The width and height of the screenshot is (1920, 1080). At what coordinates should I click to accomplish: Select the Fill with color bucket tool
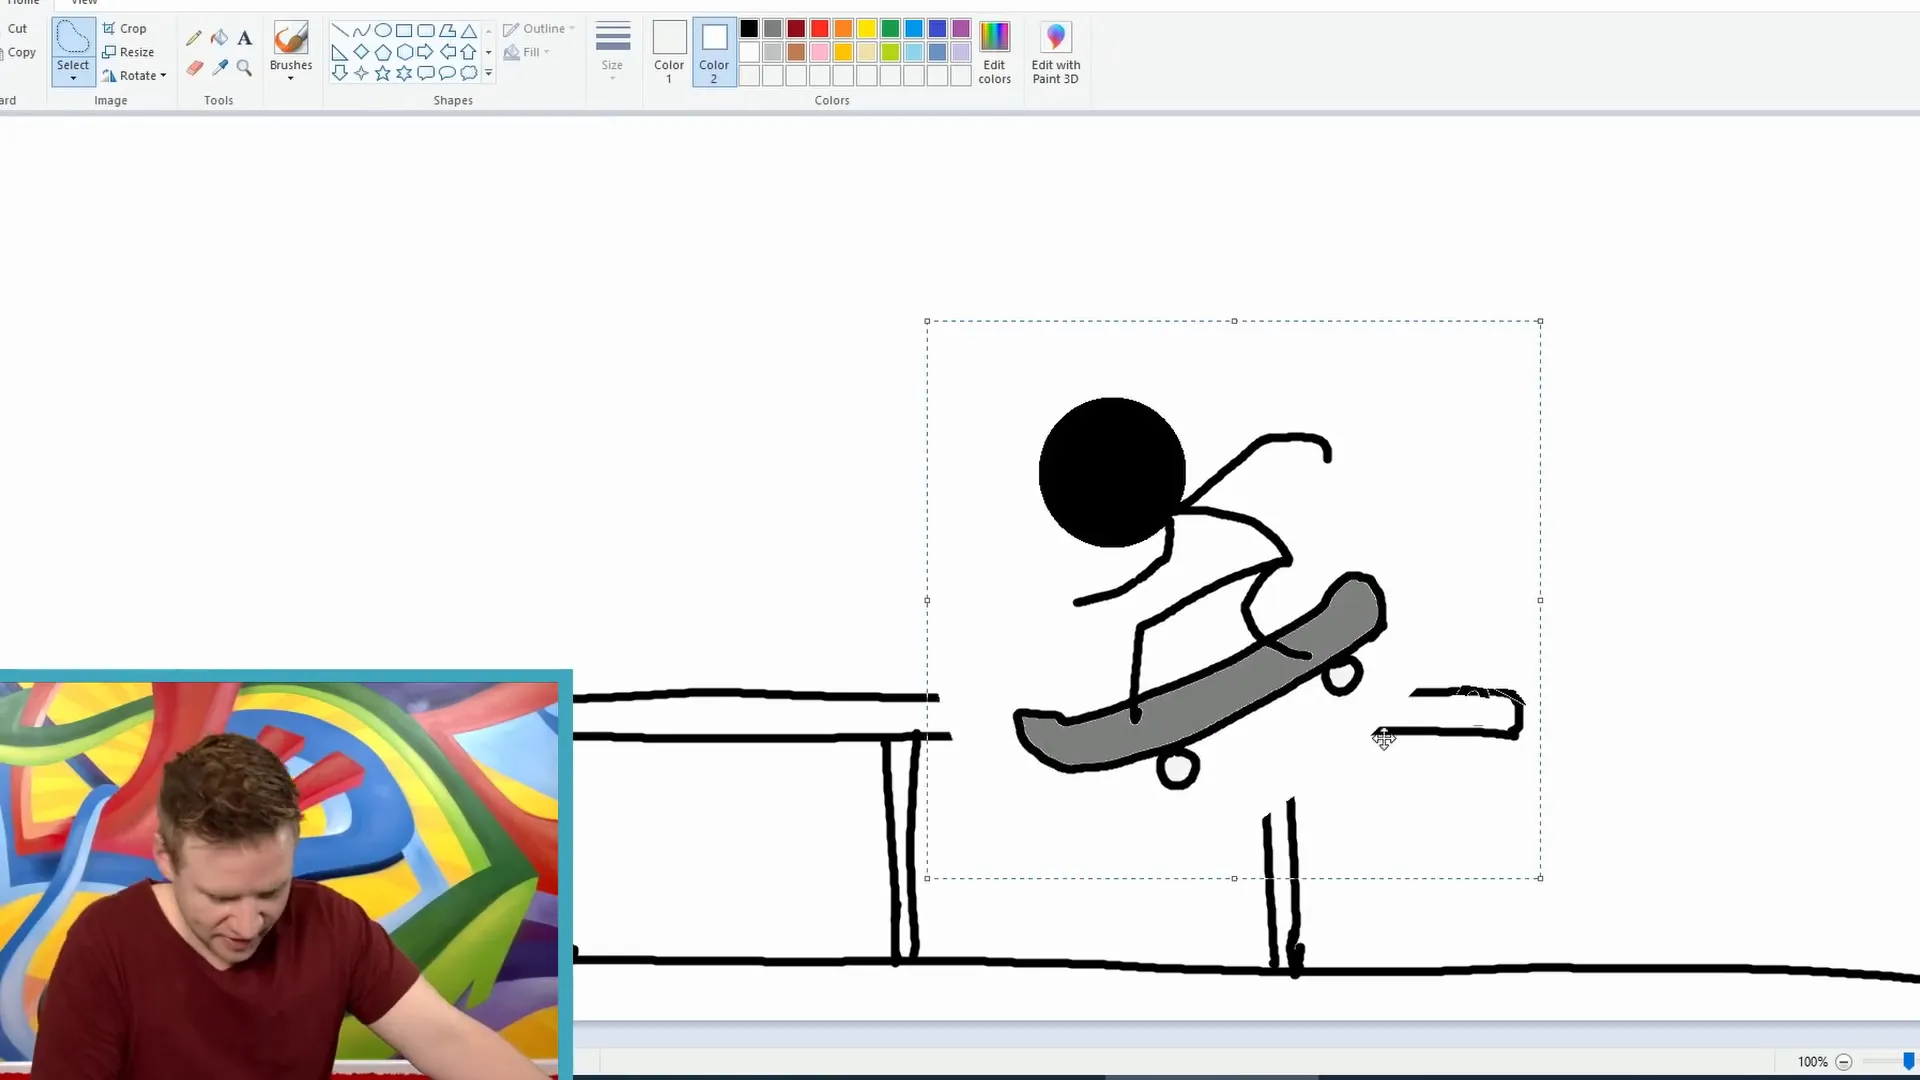[x=219, y=38]
